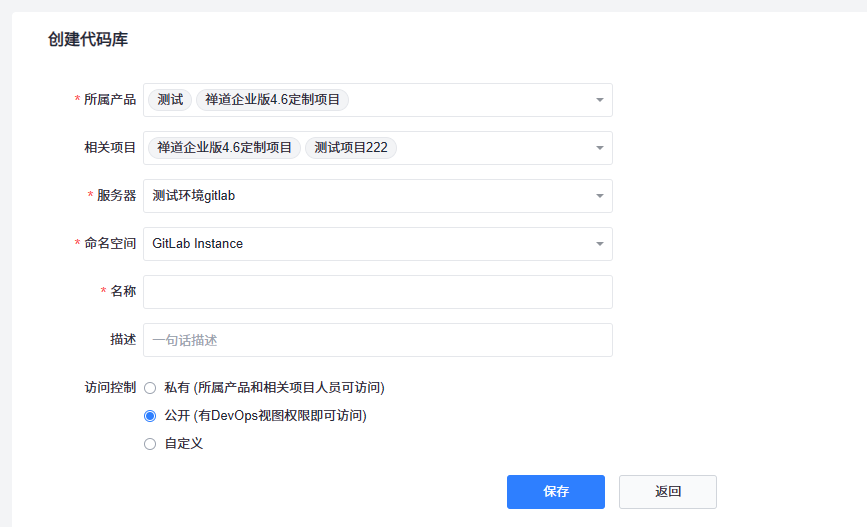
Task: Click the 描述 input field
Action: [378, 340]
